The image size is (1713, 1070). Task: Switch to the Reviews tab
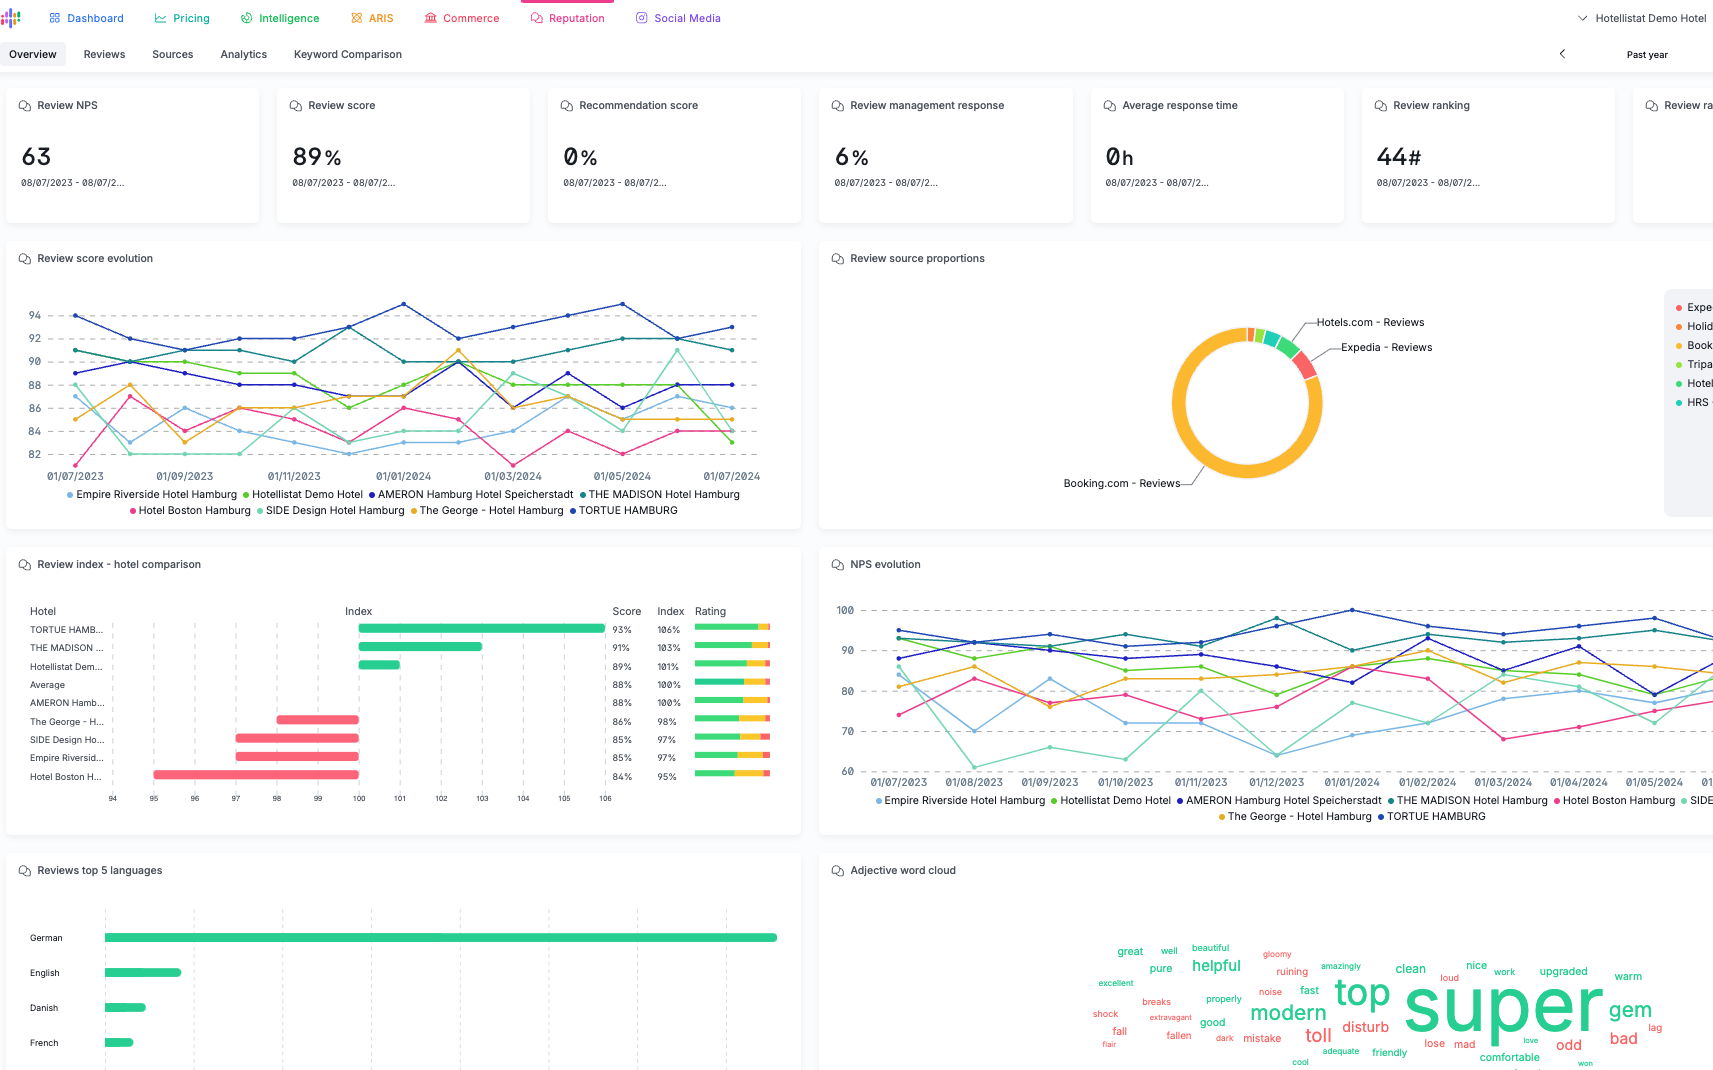coord(104,54)
